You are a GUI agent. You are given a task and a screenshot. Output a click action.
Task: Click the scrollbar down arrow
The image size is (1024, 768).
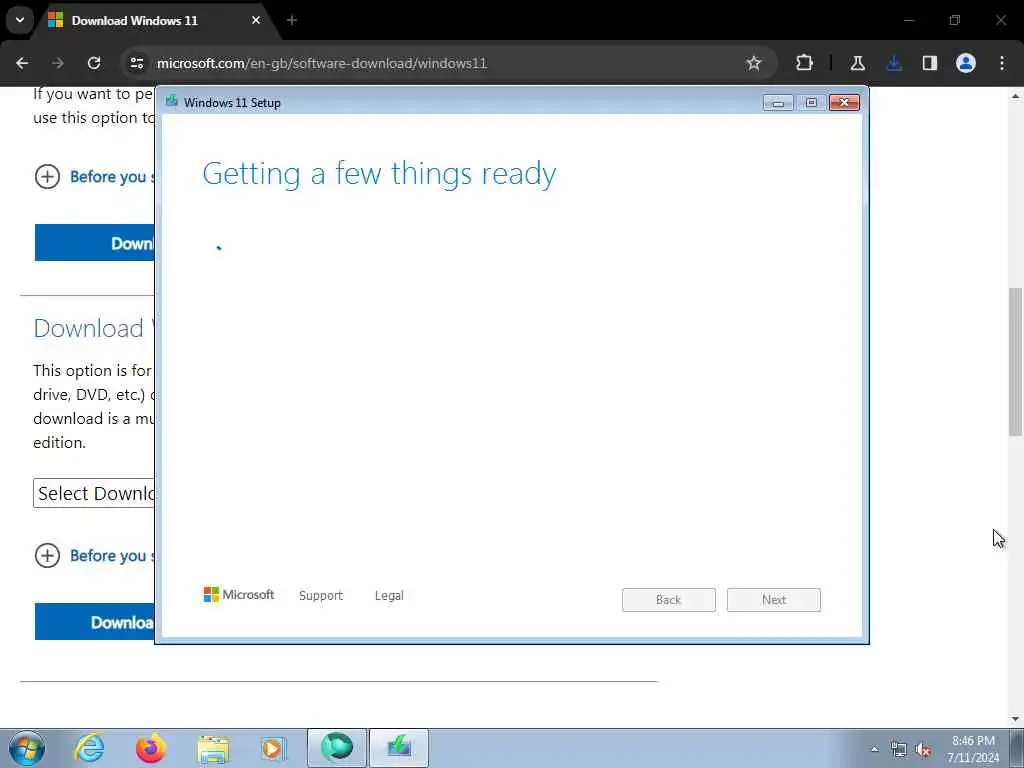pyautogui.click(x=1015, y=719)
